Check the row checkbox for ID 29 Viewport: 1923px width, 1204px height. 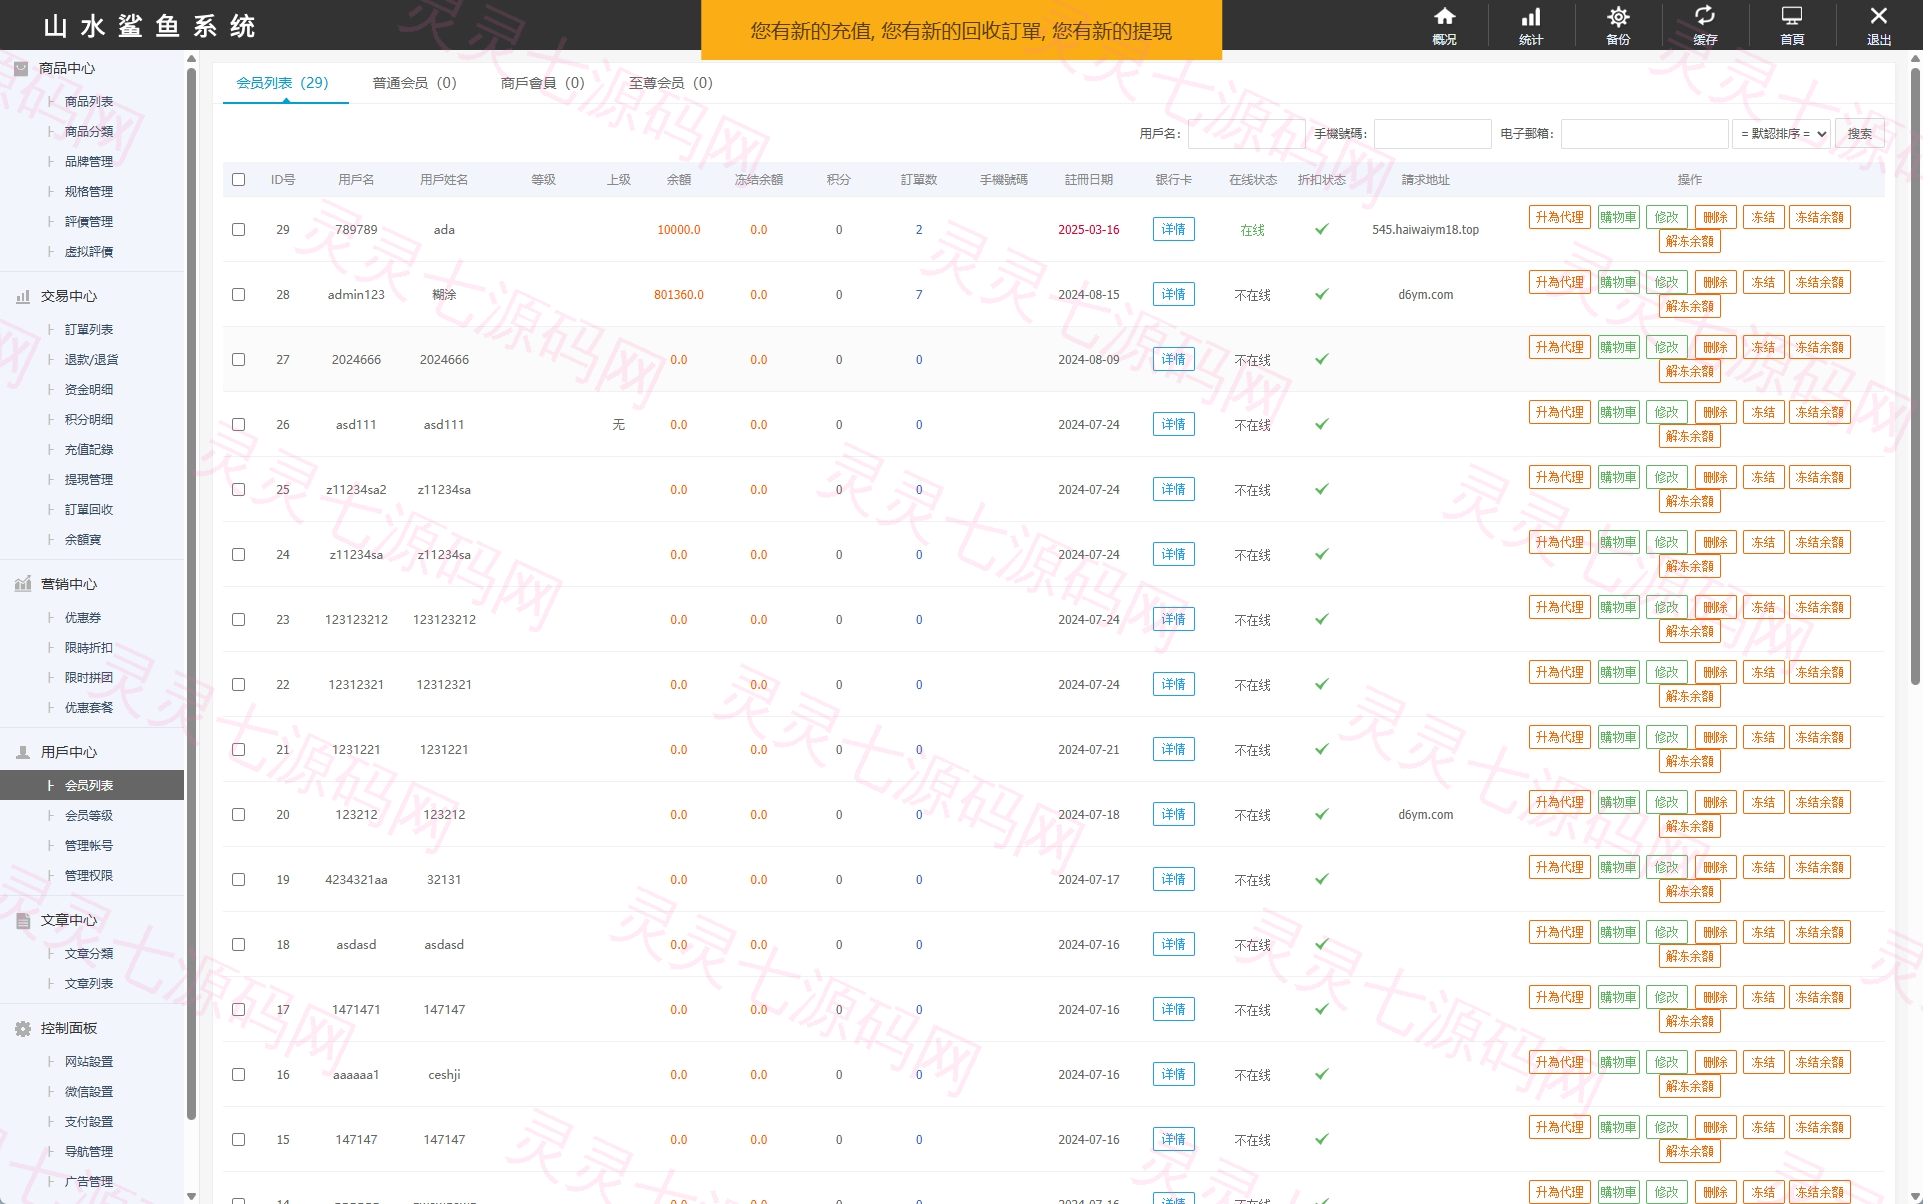pyautogui.click(x=238, y=229)
